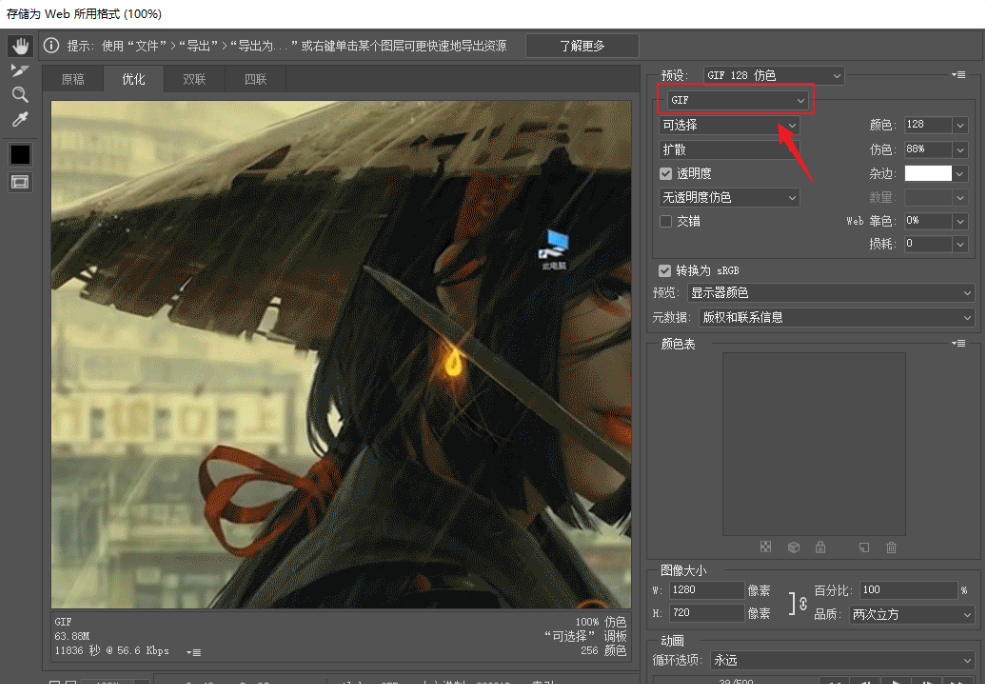Image resolution: width=985 pixels, height=684 pixels.
Task: Toggle the constrain proportions link icon
Action: point(802,603)
